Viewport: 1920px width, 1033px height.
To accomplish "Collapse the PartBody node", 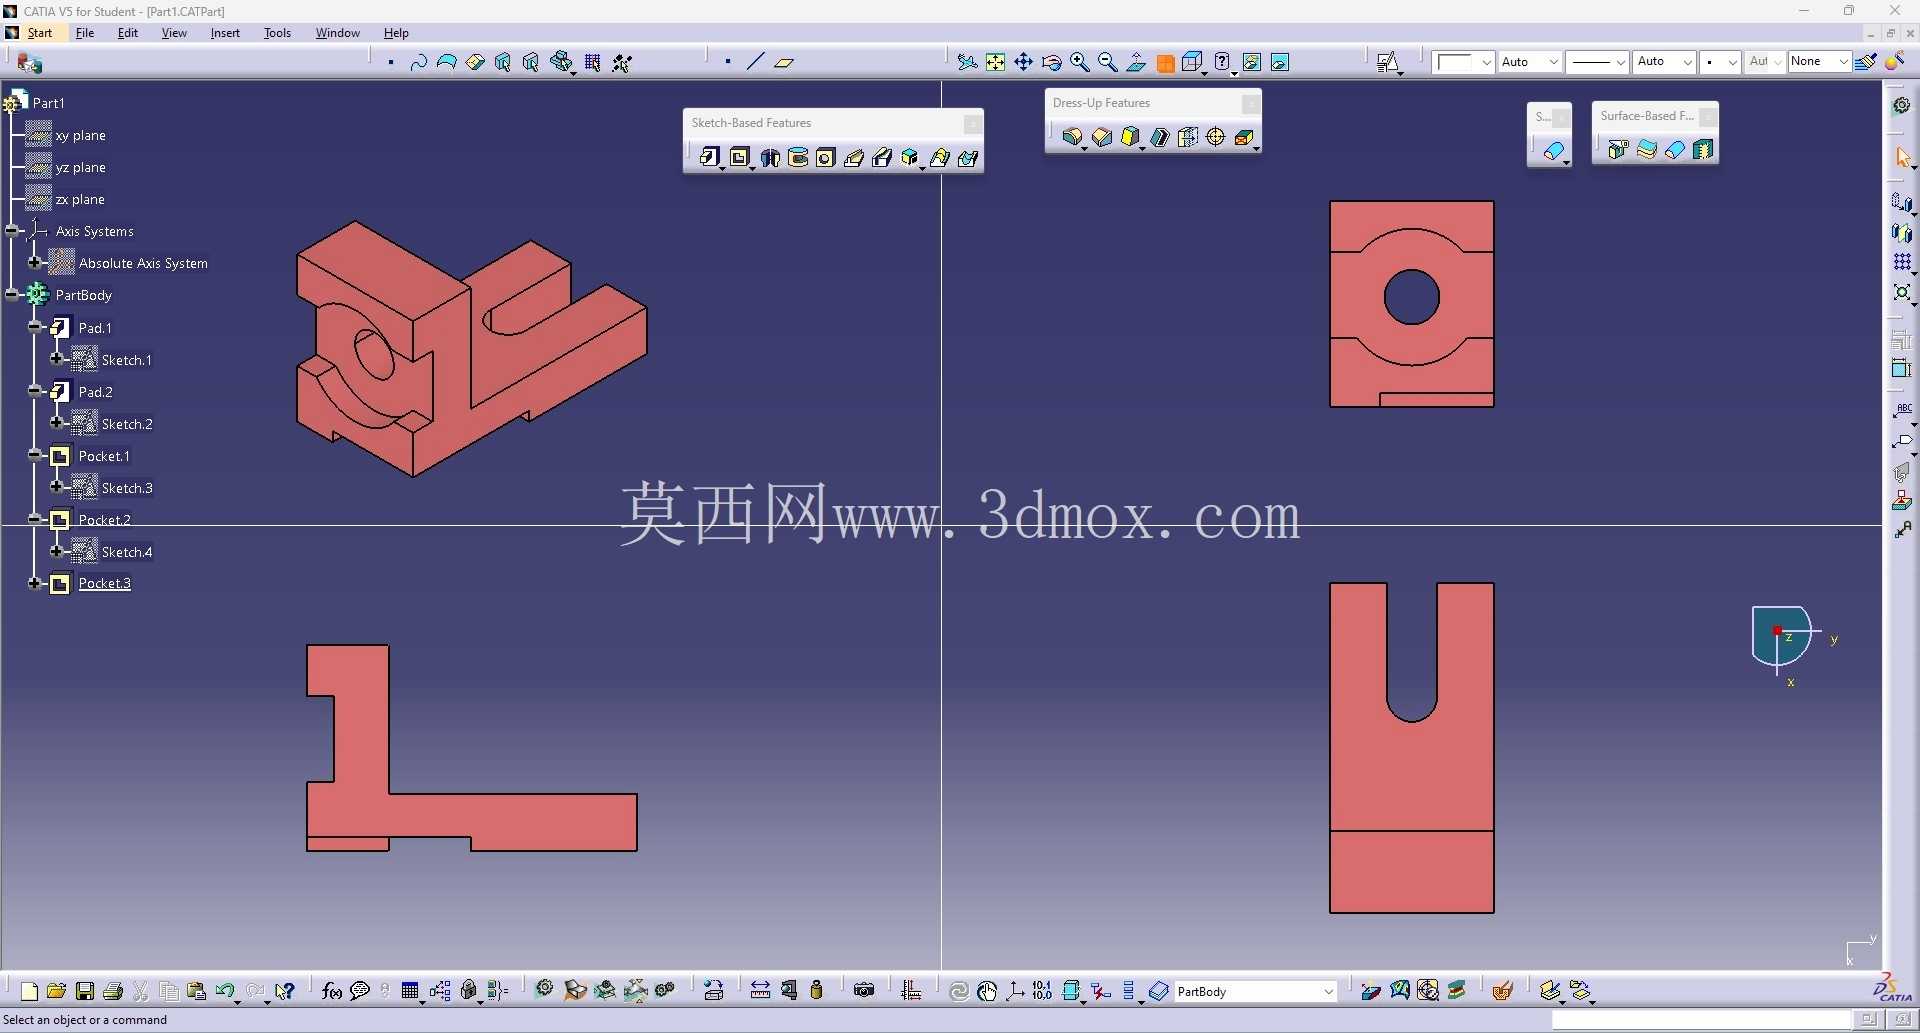I will [x=12, y=294].
